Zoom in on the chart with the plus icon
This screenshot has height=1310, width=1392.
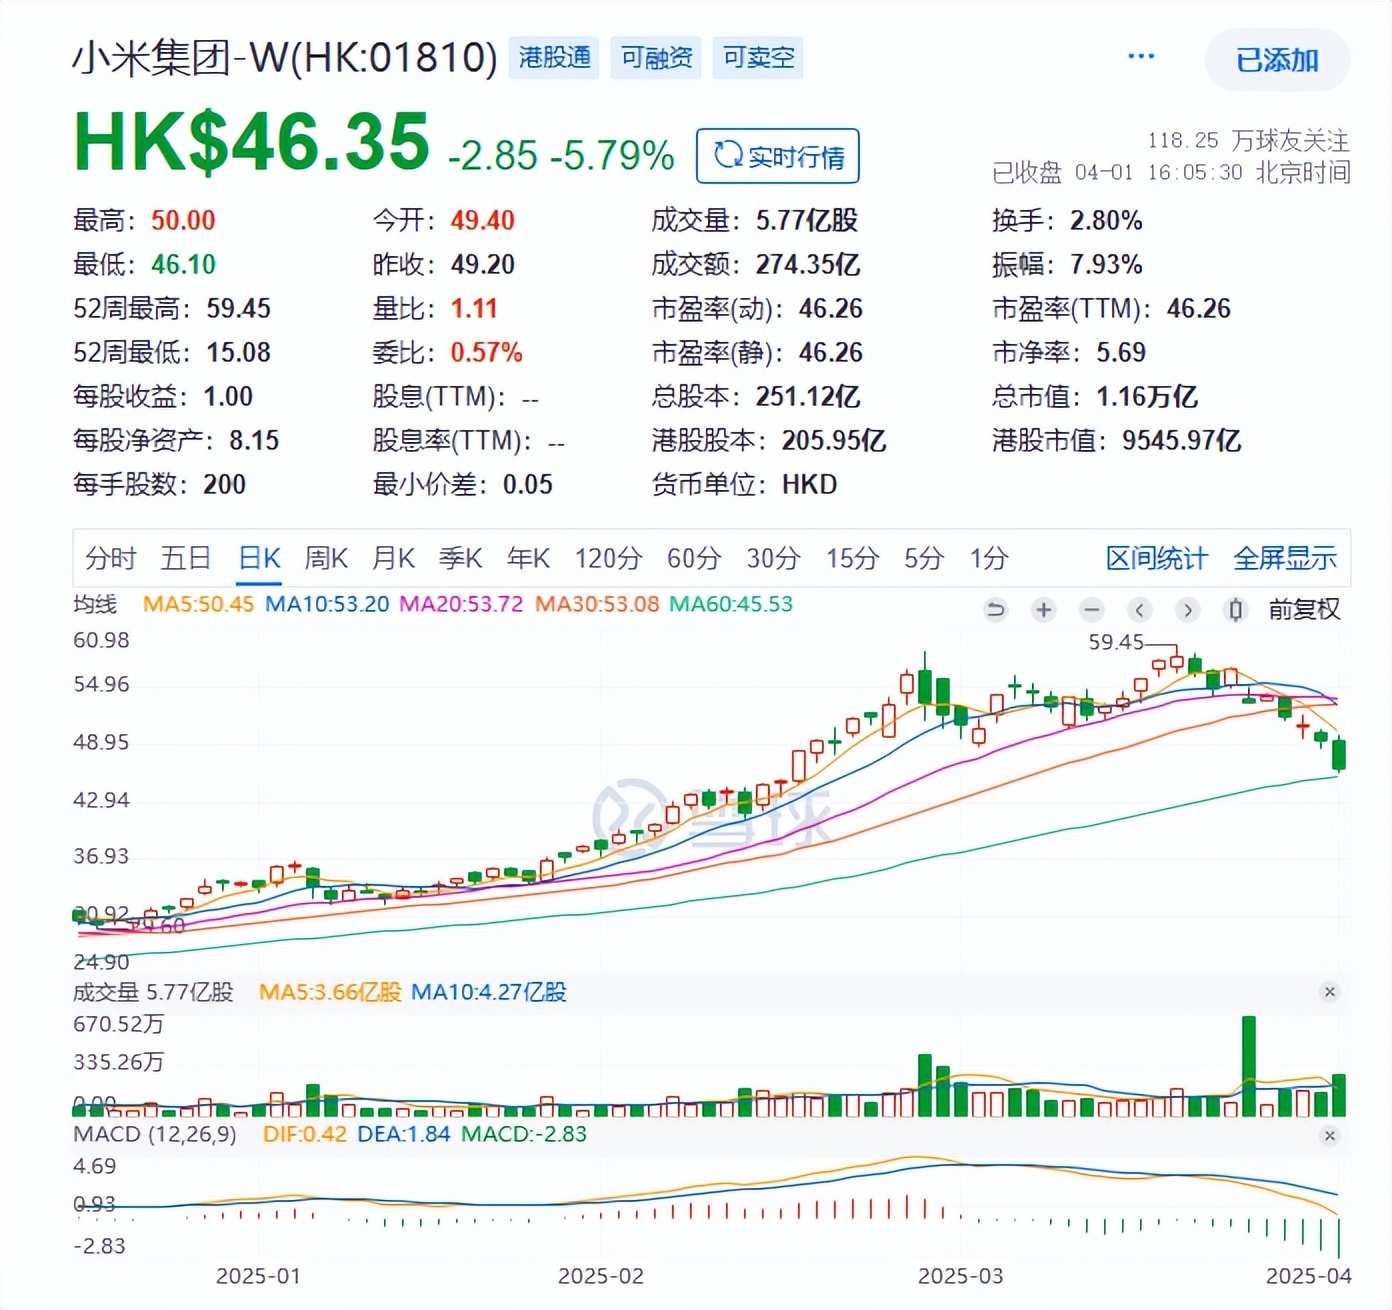click(1043, 610)
